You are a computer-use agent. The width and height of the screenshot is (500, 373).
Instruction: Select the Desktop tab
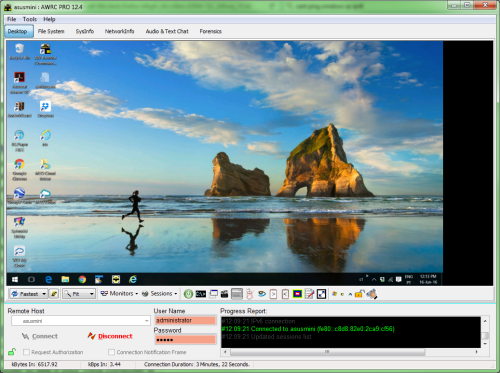[18, 31]
